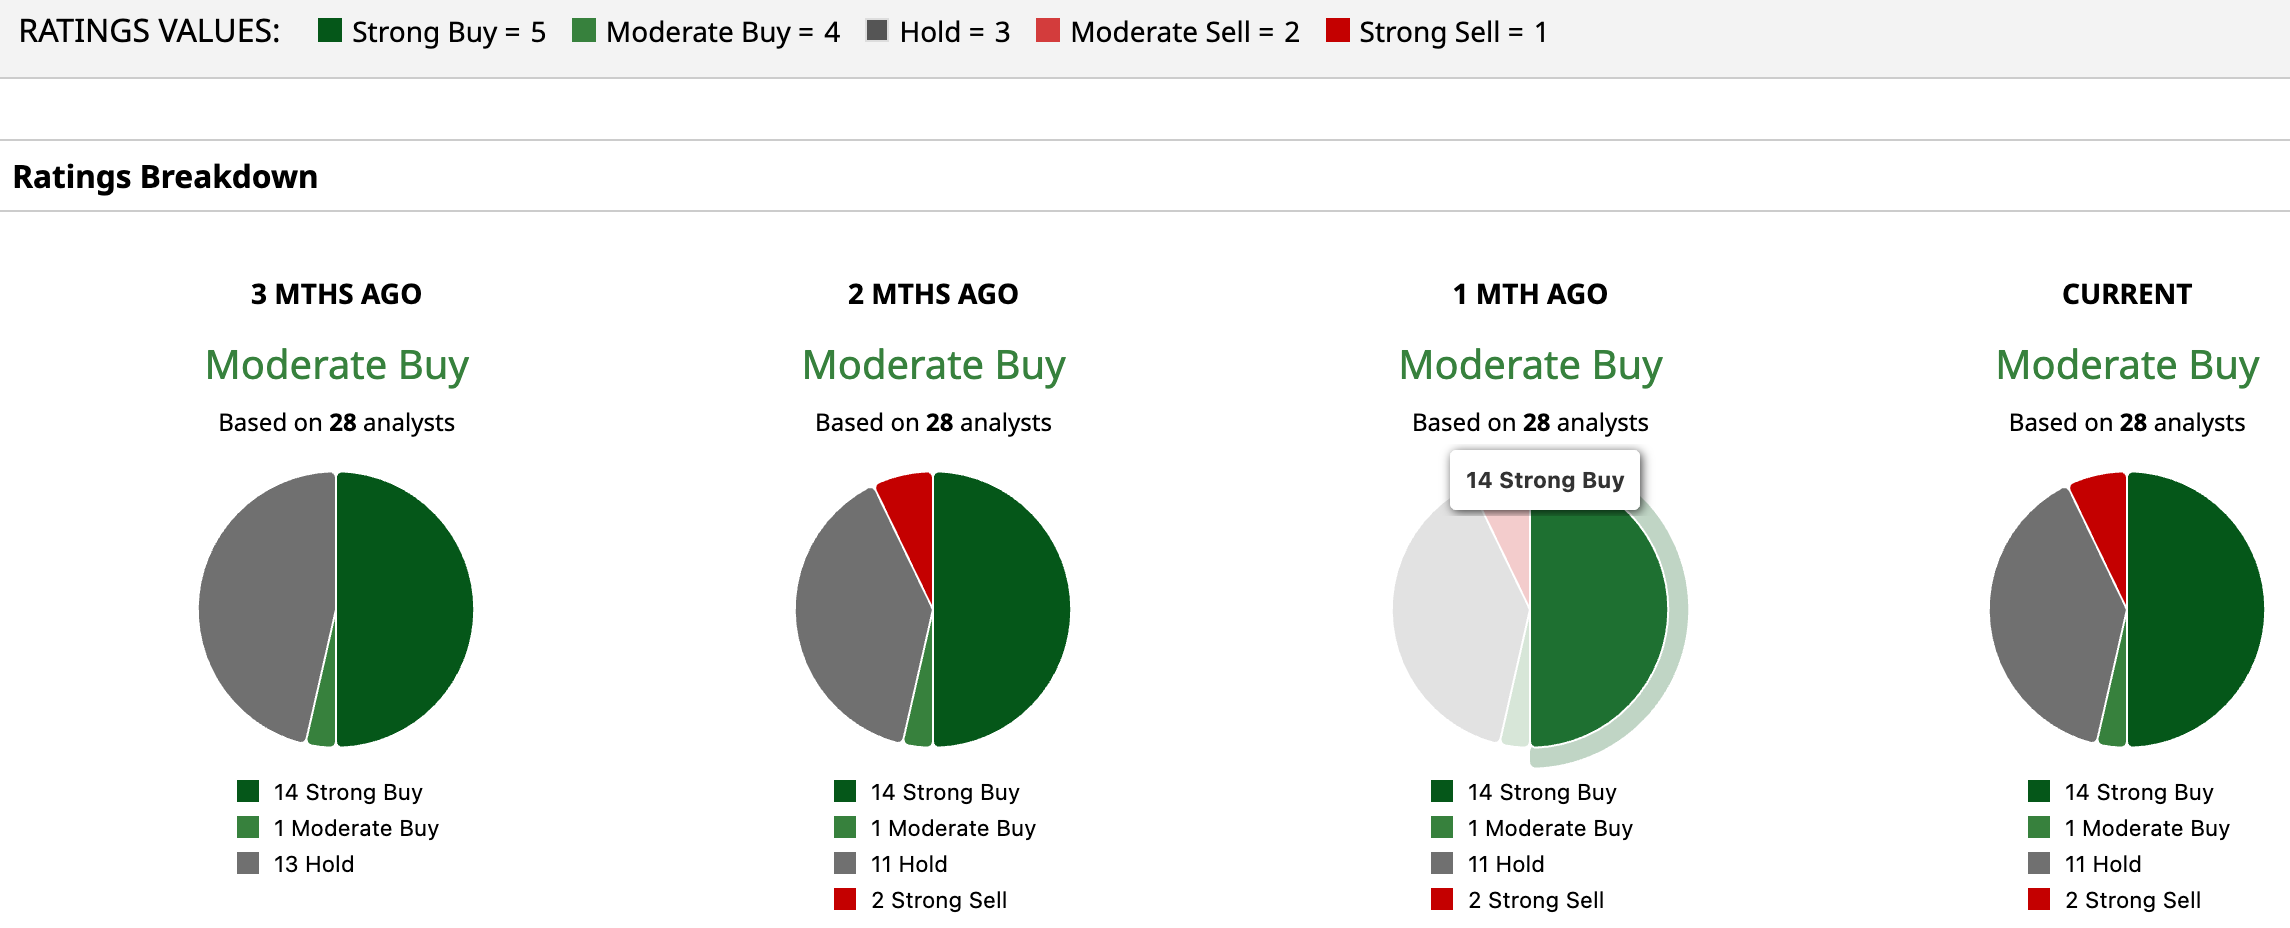Click the Strong Sell swatch in ratings values
The height and width of the screenshot is (928, 2290).
(1337, 31)
